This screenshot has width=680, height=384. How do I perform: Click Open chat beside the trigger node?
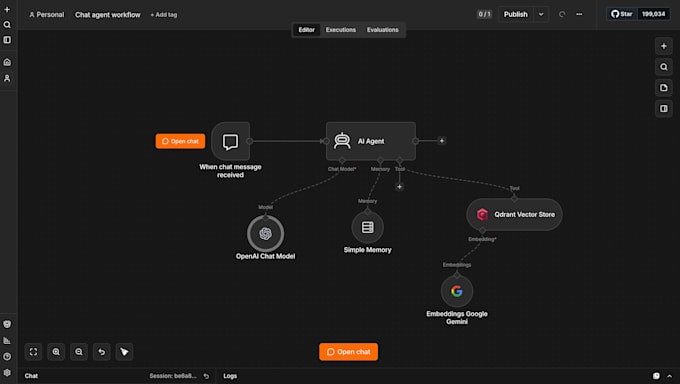(180, 141)
